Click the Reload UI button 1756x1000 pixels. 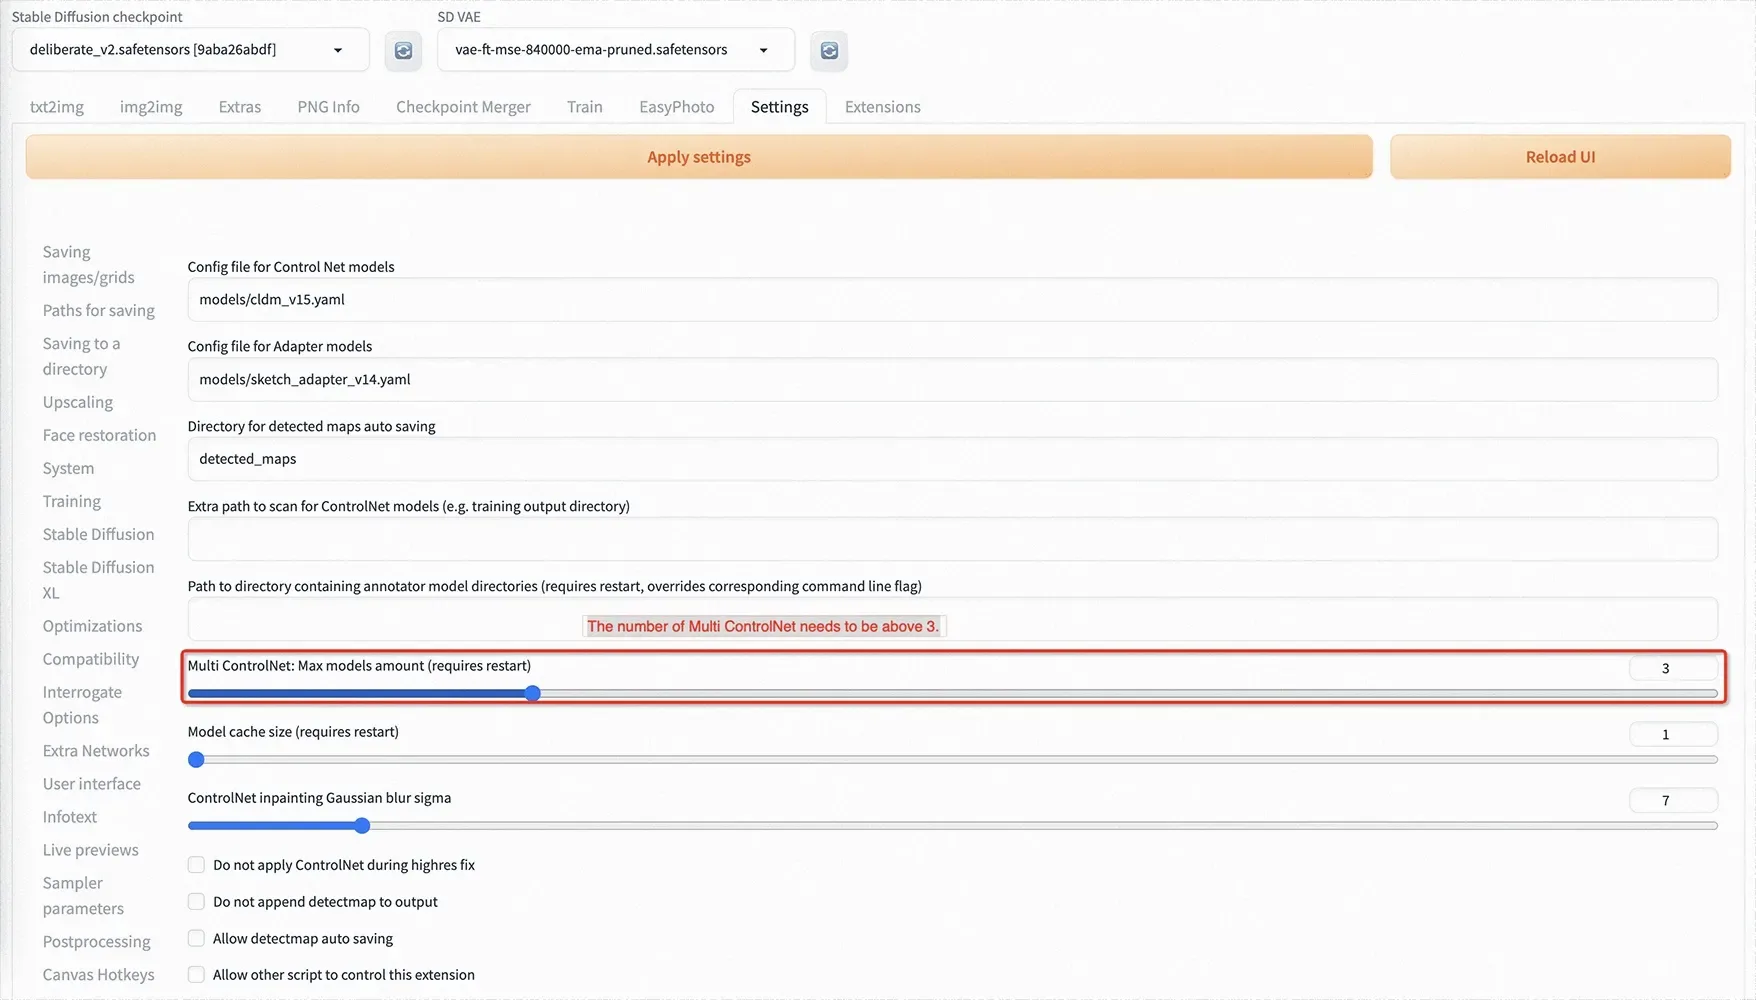[1560, 157]
